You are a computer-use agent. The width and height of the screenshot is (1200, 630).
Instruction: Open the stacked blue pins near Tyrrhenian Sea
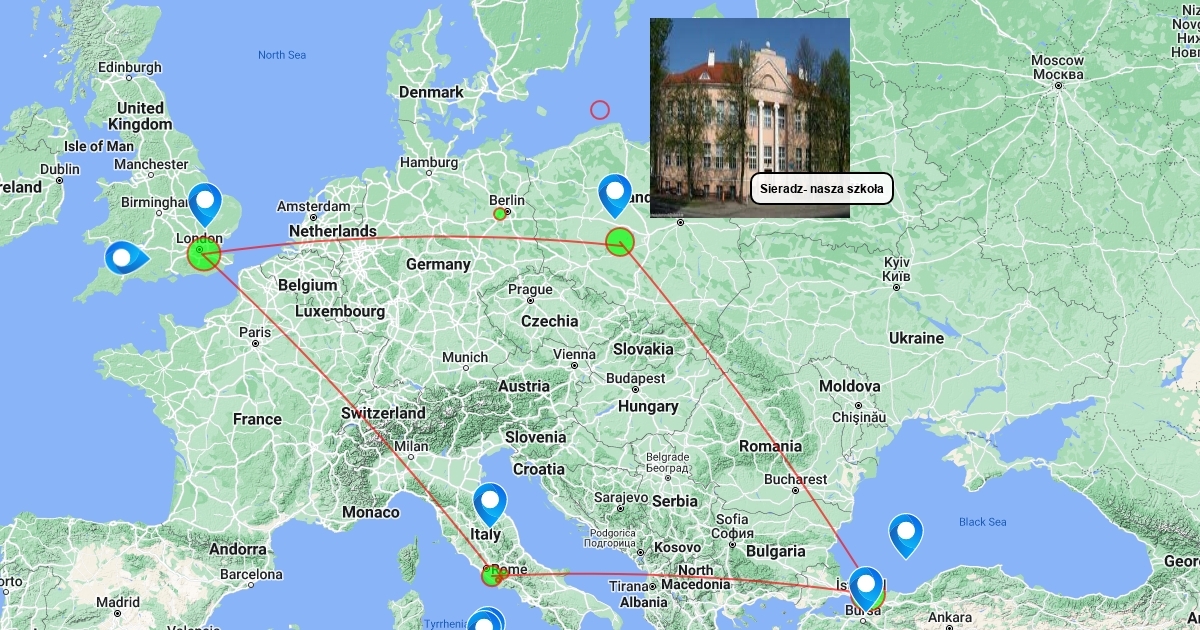487,620
